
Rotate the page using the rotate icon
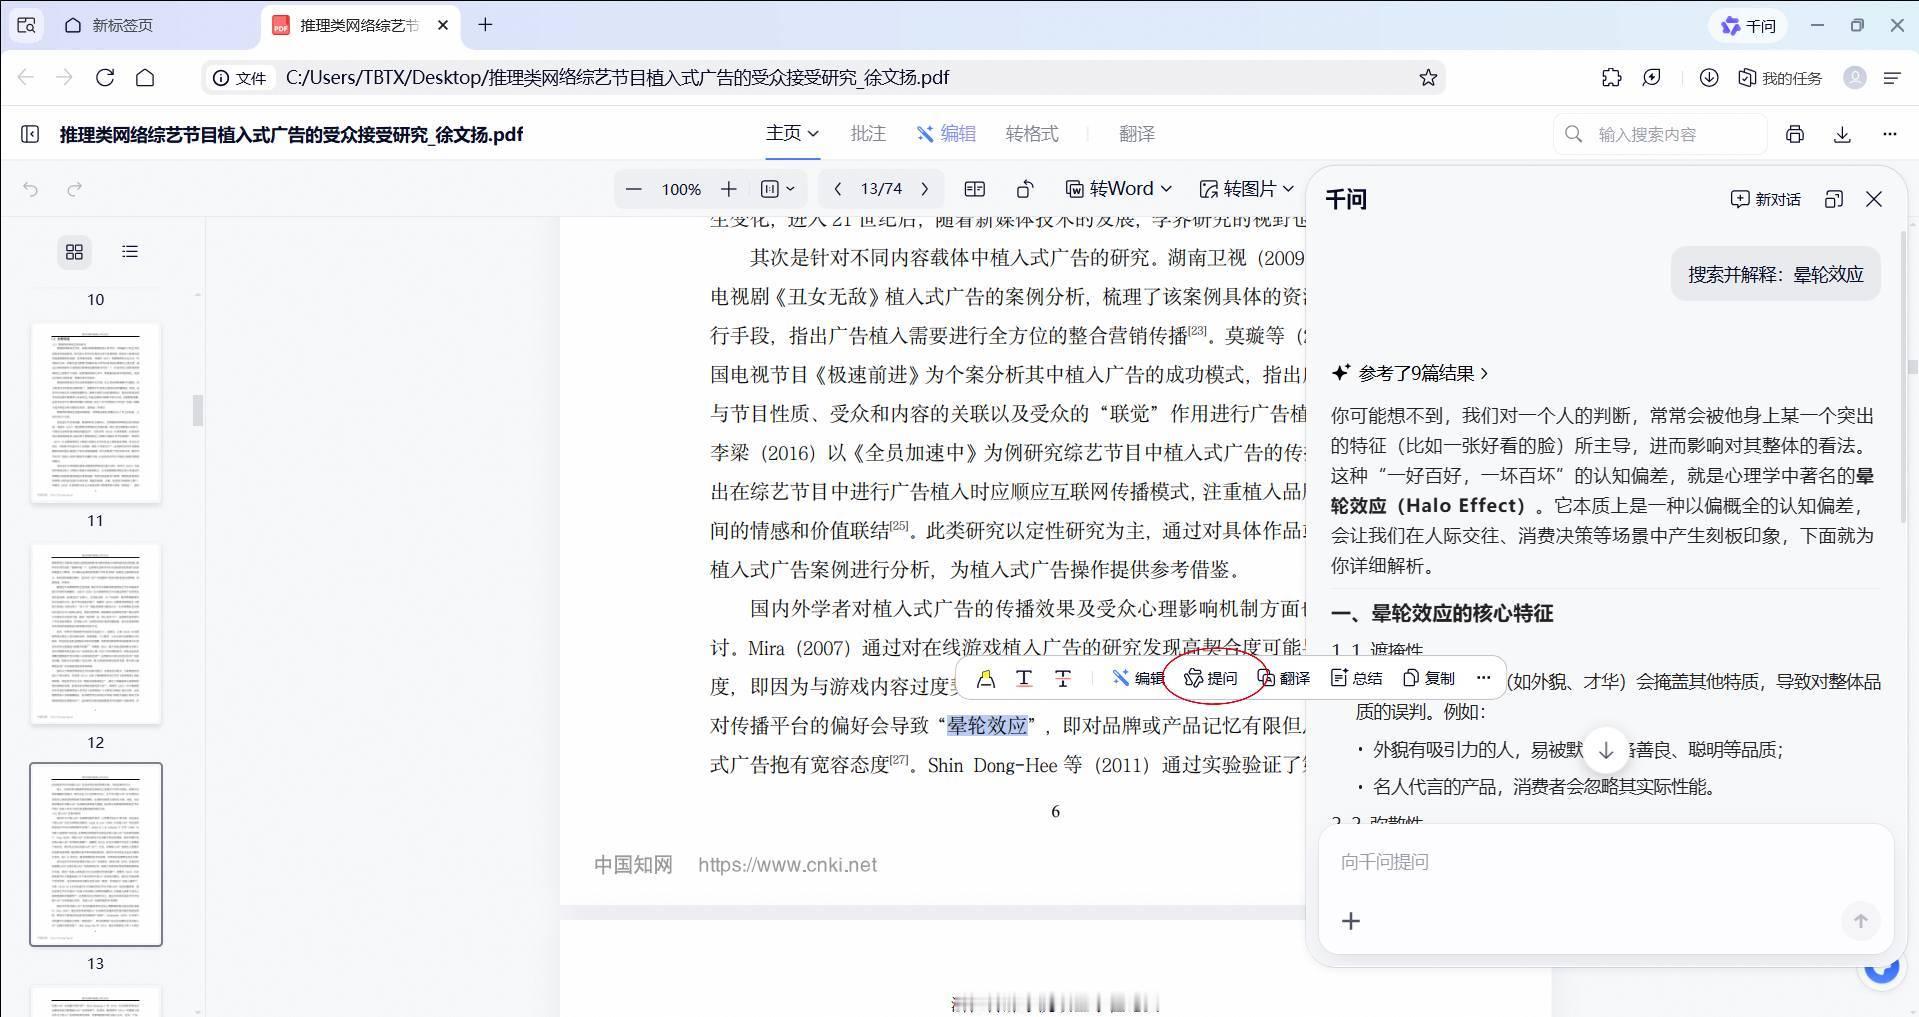click(x=1024, y=189)
